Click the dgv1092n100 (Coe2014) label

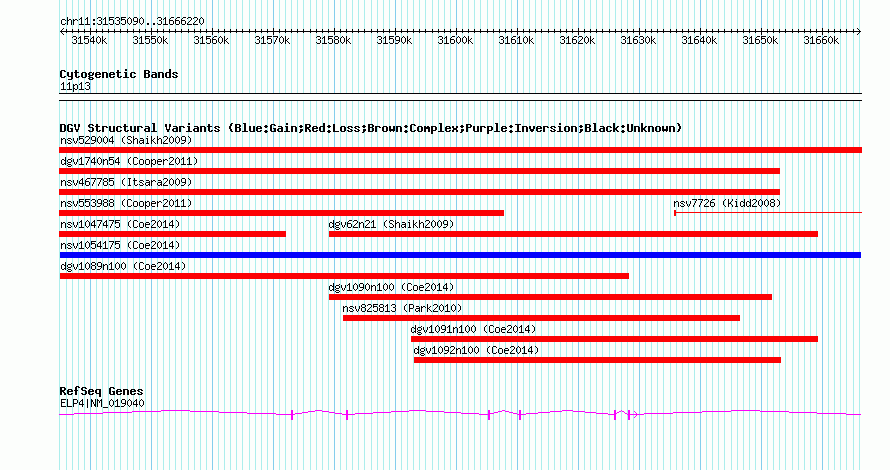(476, 350)
